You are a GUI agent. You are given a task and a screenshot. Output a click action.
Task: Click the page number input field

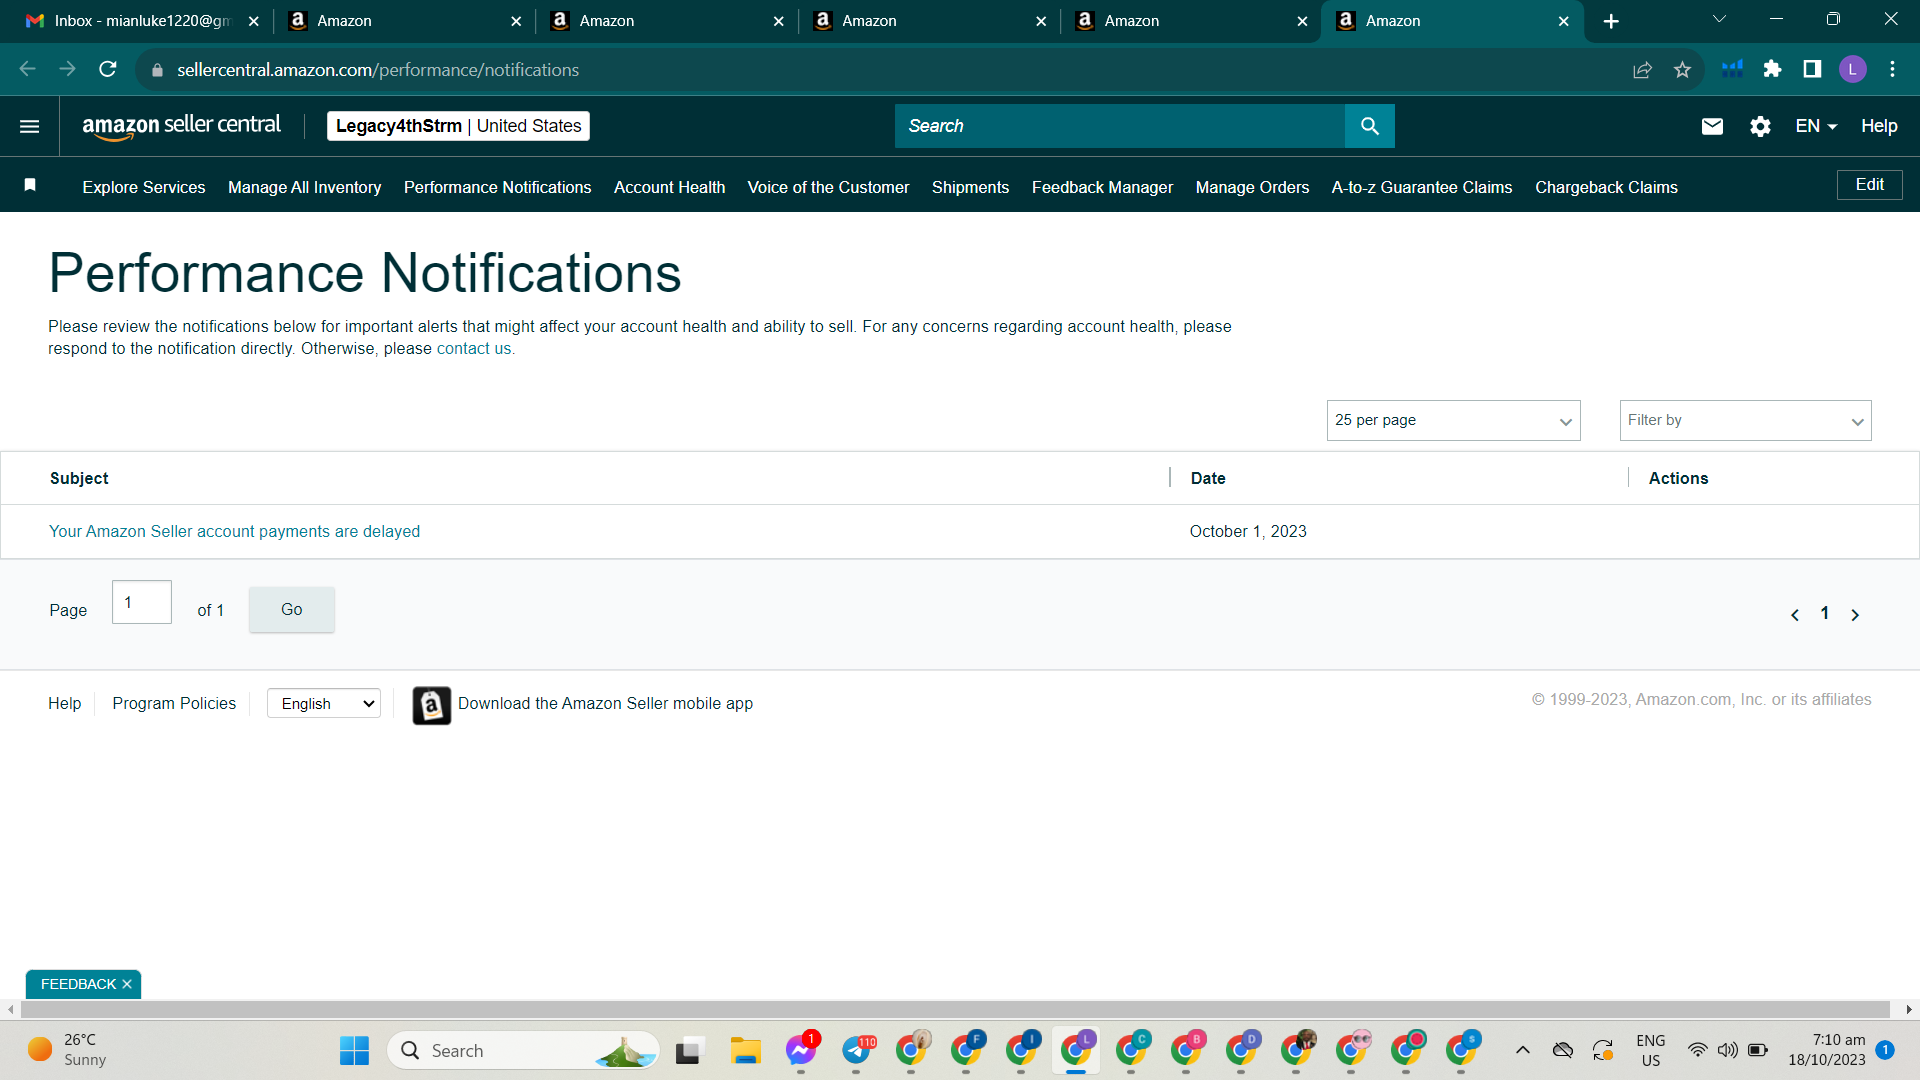coord(142,602)
